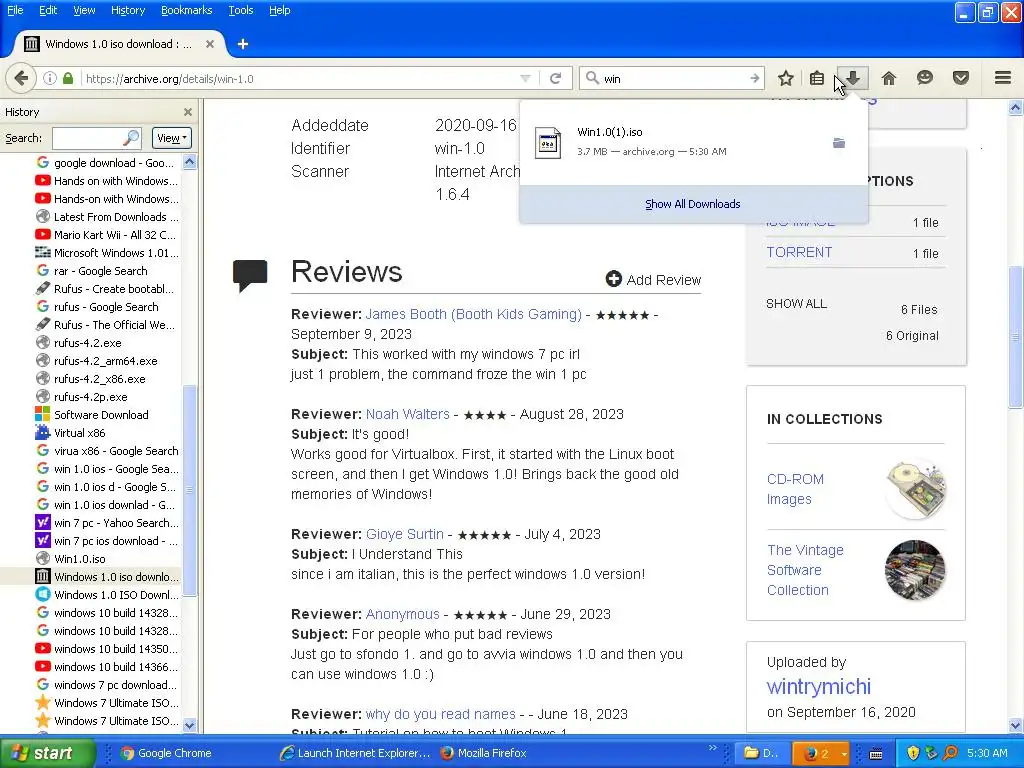Open the Firefox Hello smiley icon
The height and width of the screenshot is (768, 1024).
pos(925,78)
